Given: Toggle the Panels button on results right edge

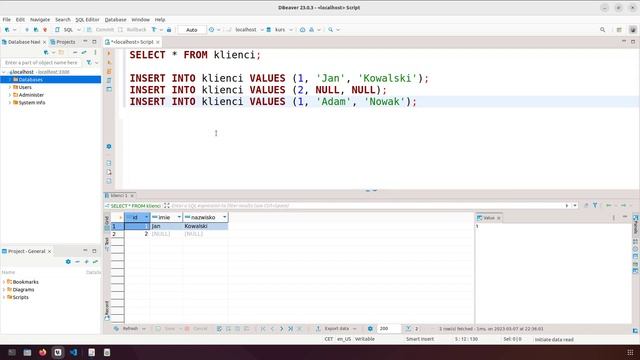Looking at the screenshot, I should 636,224.
